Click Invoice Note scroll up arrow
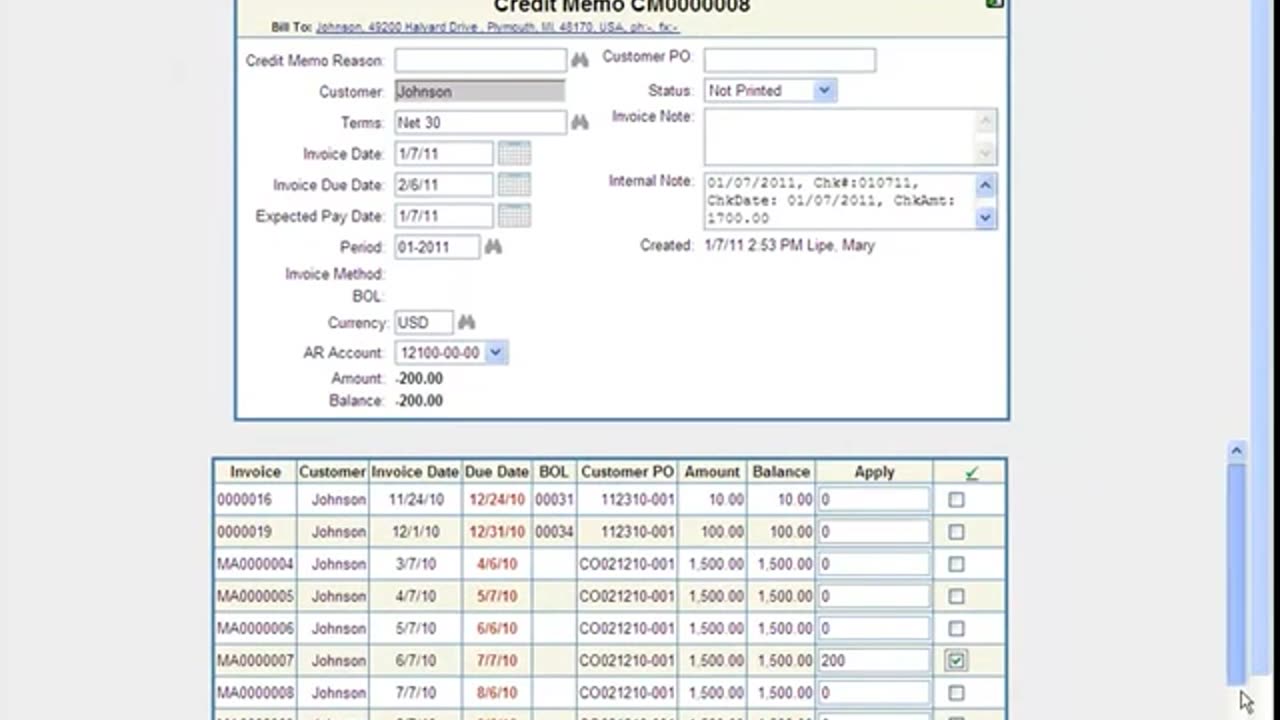This screenshot has height=720, width=1280. pyautogui.click(x=985, y=121)
